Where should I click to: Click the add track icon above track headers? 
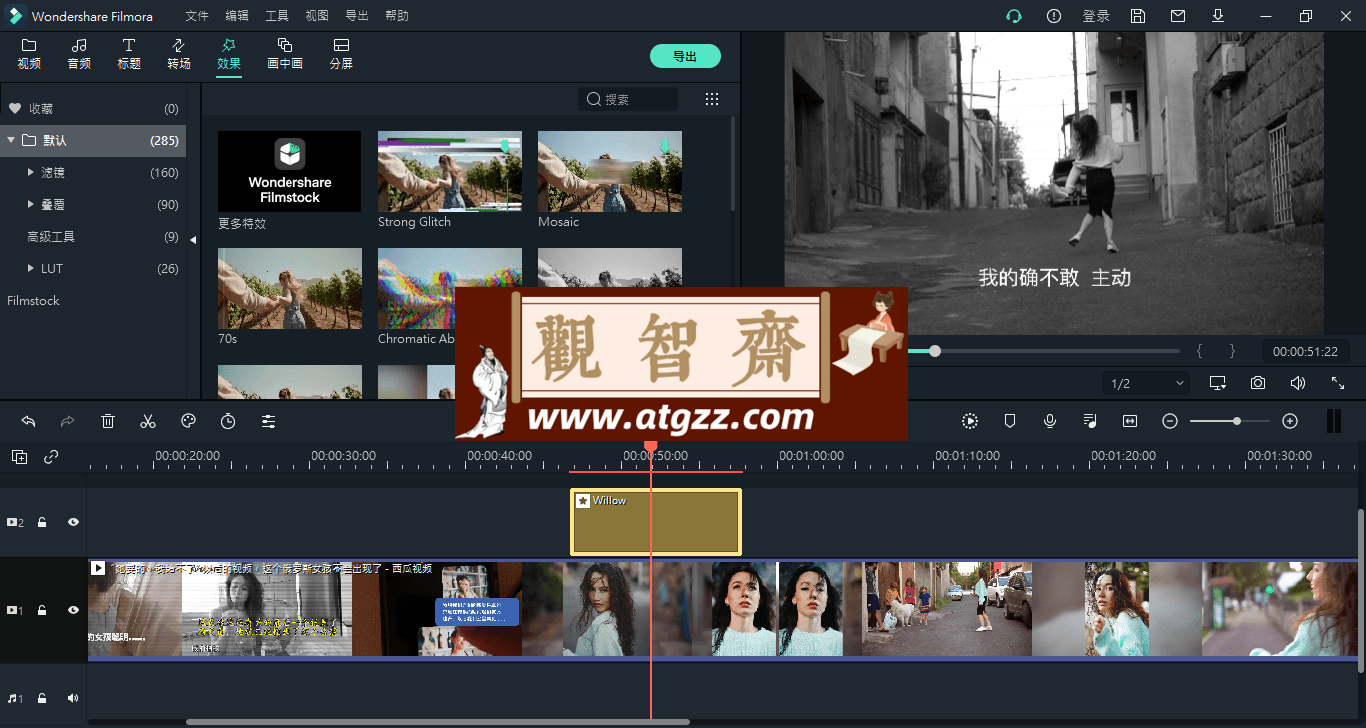20,457
